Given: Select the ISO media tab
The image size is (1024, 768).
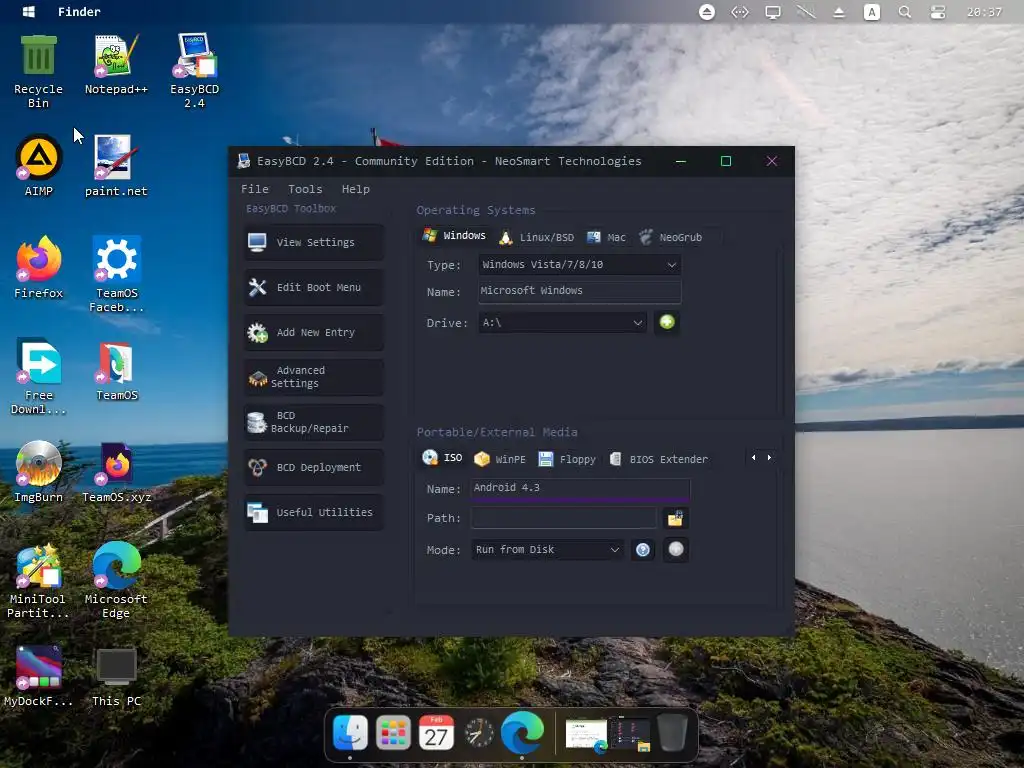Looking at the screenshot, I should pos(442,458).
